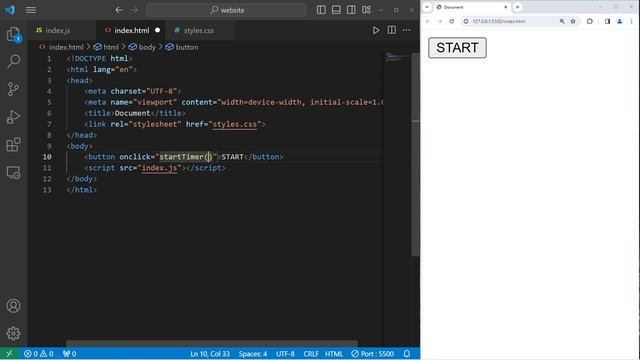Click START button in browser page

click(457, 48)
